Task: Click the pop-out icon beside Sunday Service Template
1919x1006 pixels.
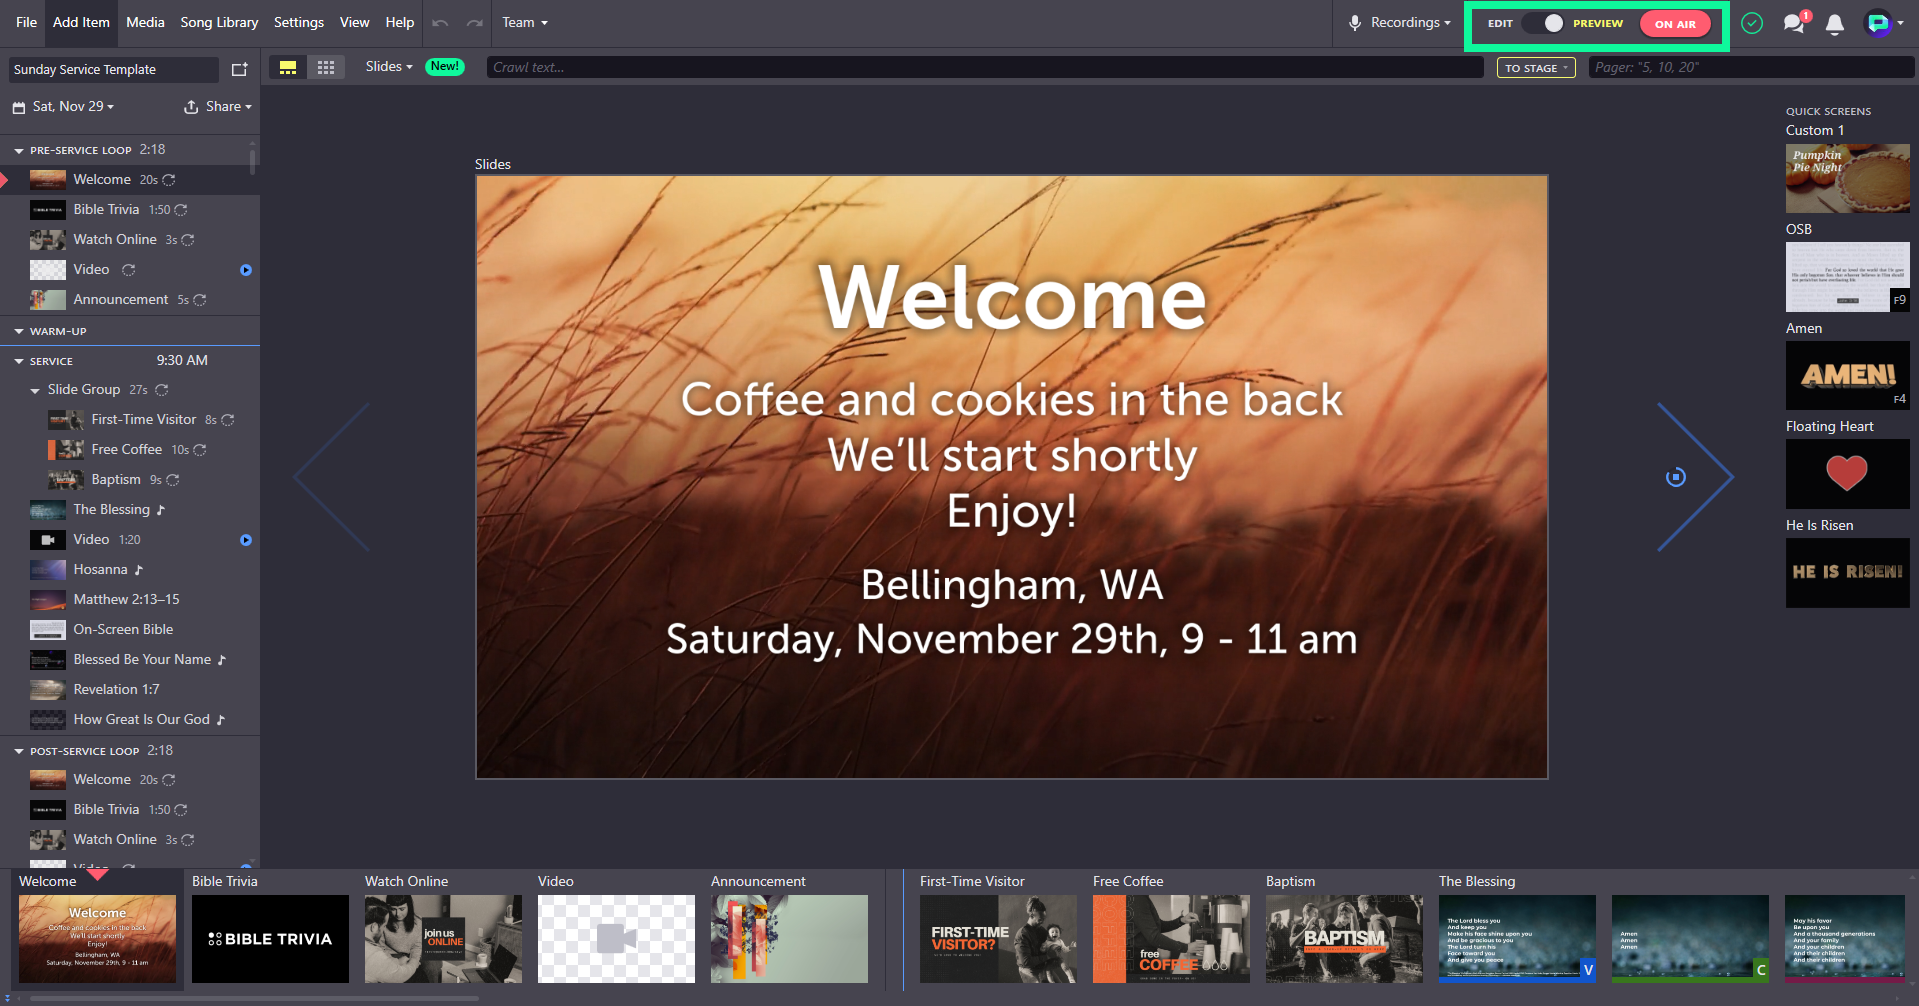Action: point(239,69)
